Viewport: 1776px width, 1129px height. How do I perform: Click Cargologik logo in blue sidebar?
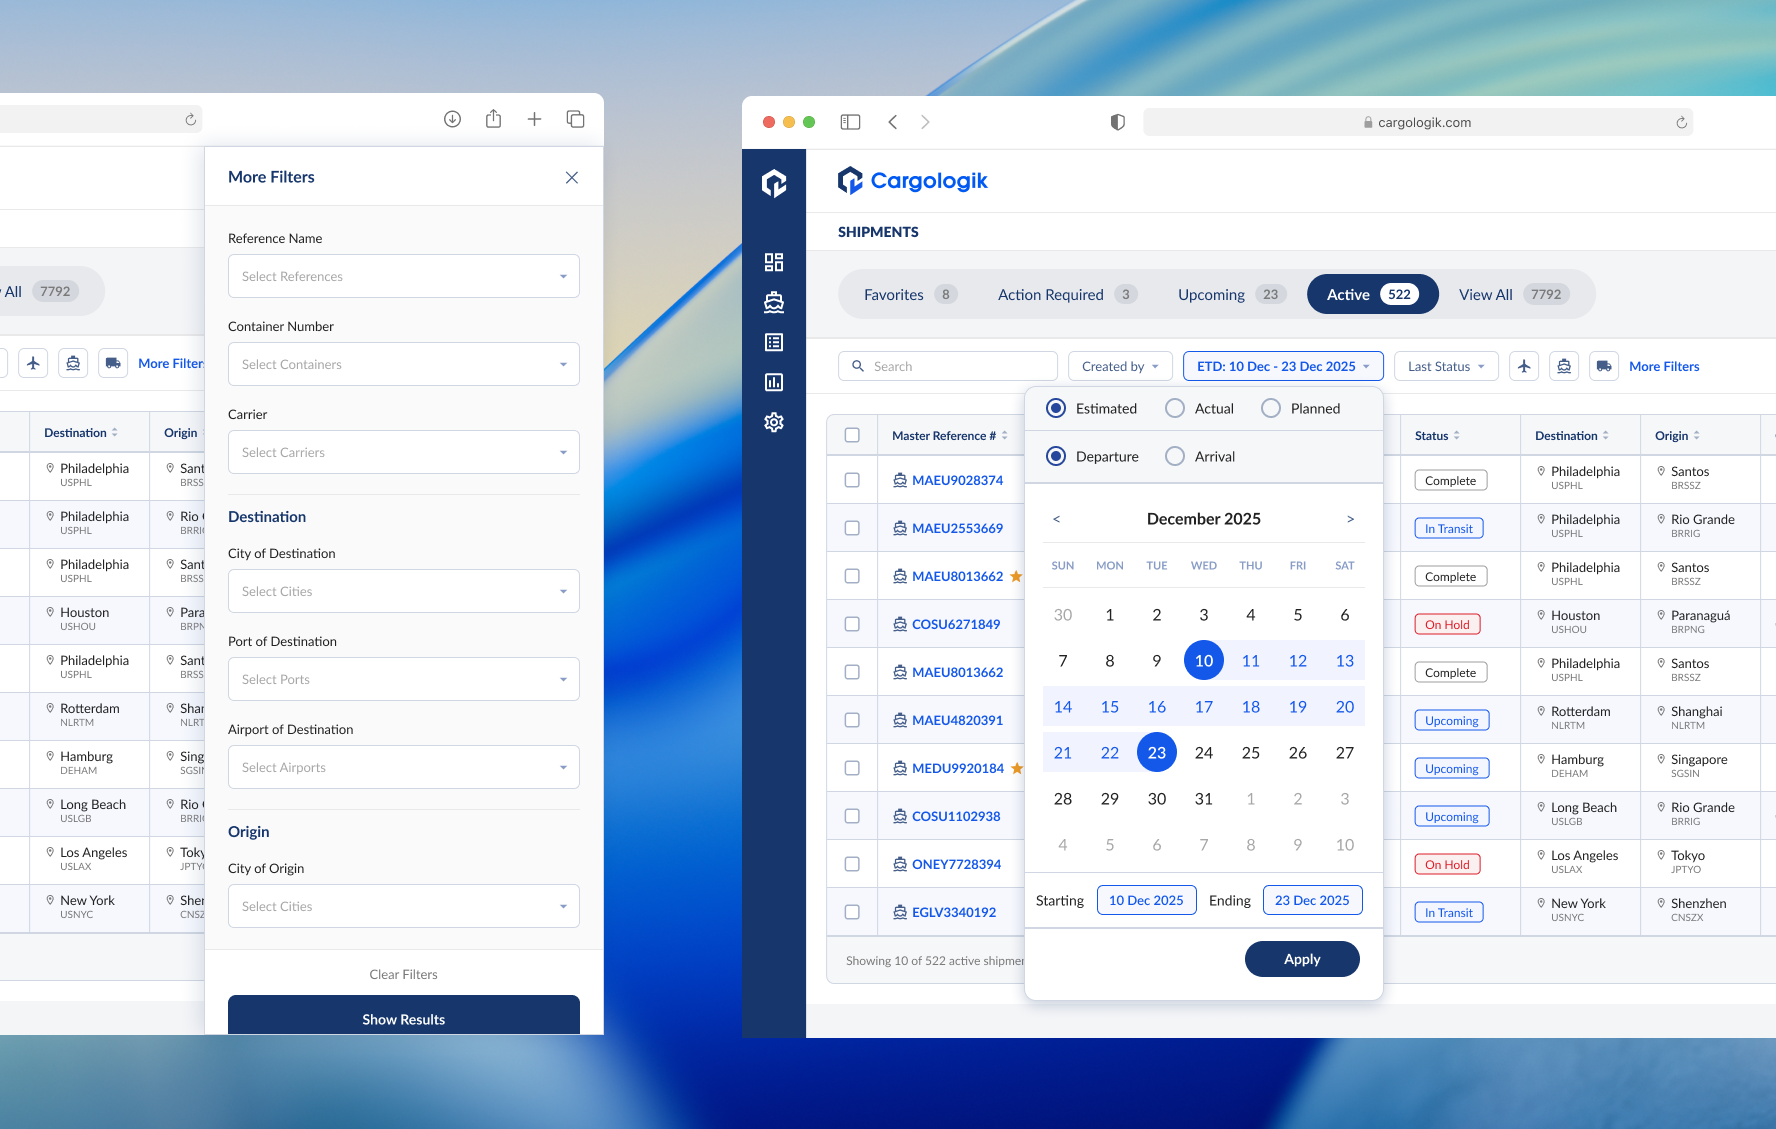774,183
